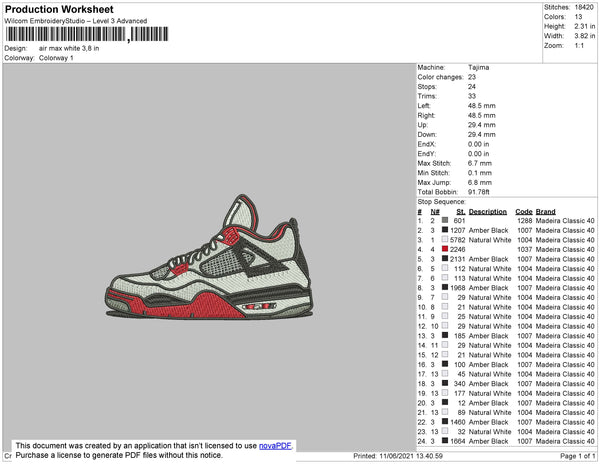This screenshot has width=600, height=464.
Task: Click the EndX value 0.00 in
Action: coord(478,144)
